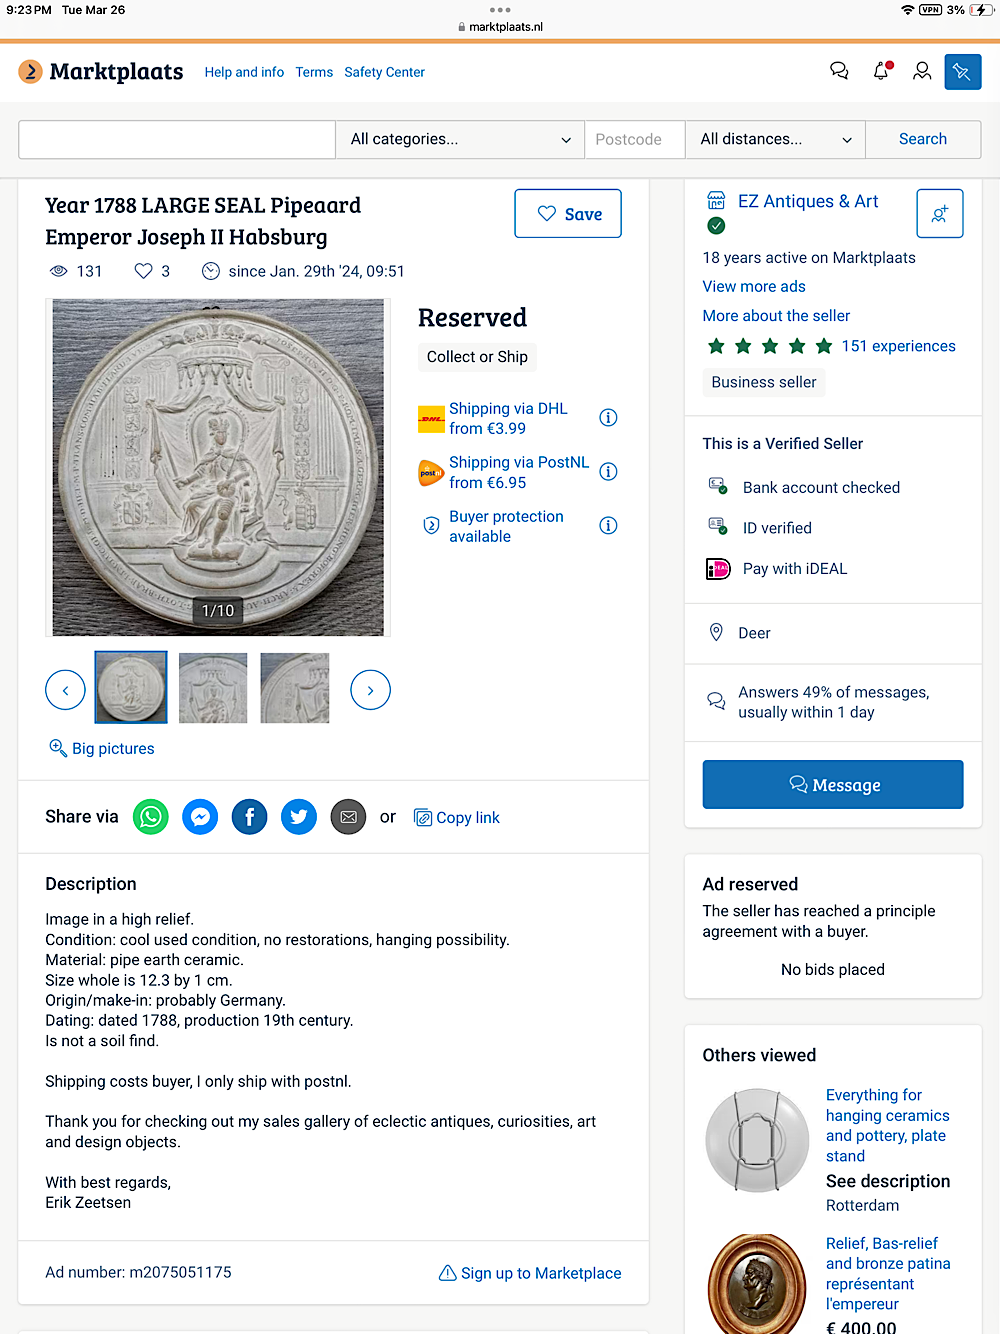Share the ad via Facebook Messenger
The width and height of the screenshot is (1000, 1334).
point(200,817)
